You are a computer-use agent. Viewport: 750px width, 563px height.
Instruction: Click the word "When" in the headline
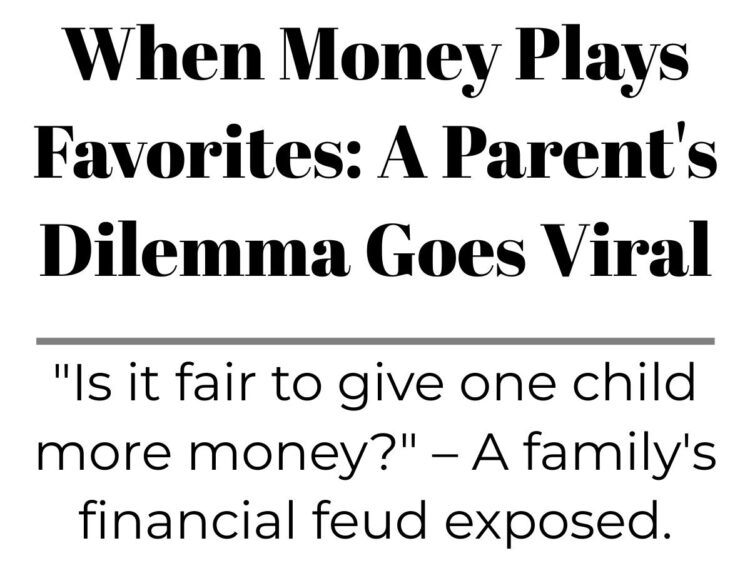click(x=165, y=53)
